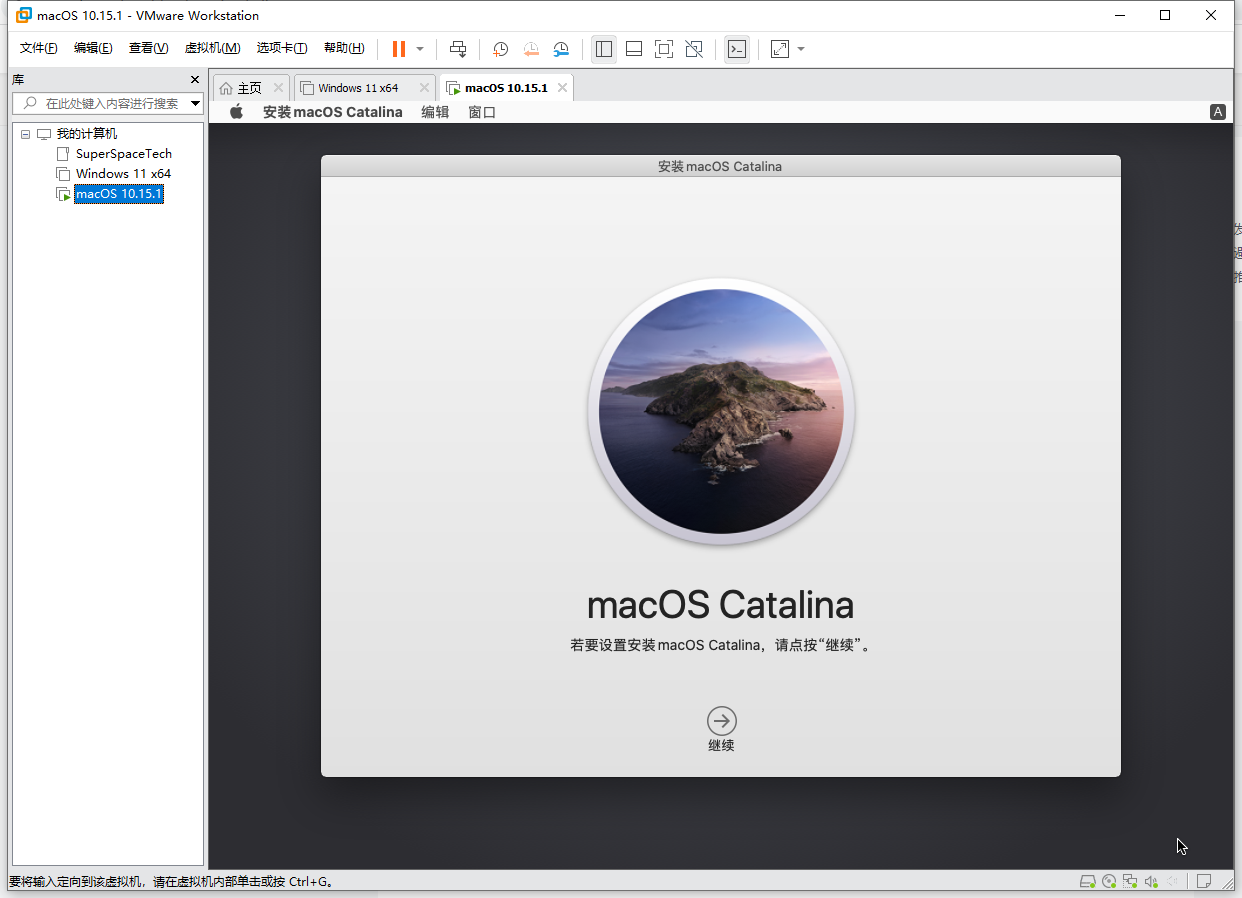Viewport: 1242px width, 898px height.
Task: Open the 选项卡(T) menu
Action: 282,48
